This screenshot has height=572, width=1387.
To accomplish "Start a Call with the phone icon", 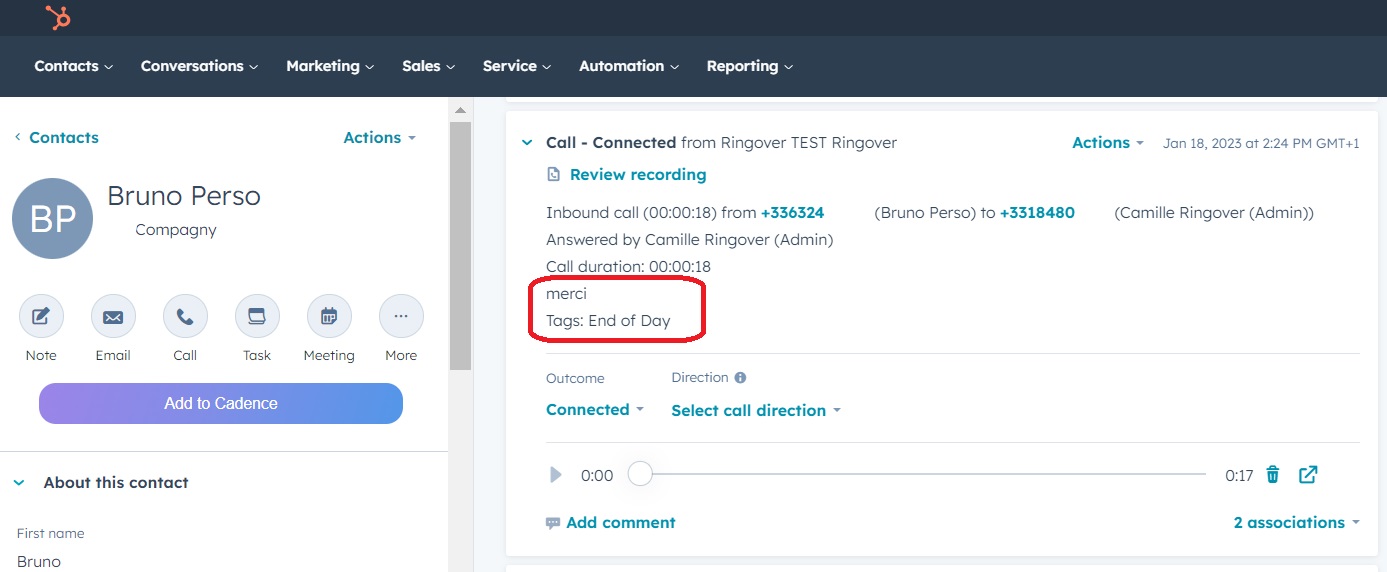I will pos(185,317).
